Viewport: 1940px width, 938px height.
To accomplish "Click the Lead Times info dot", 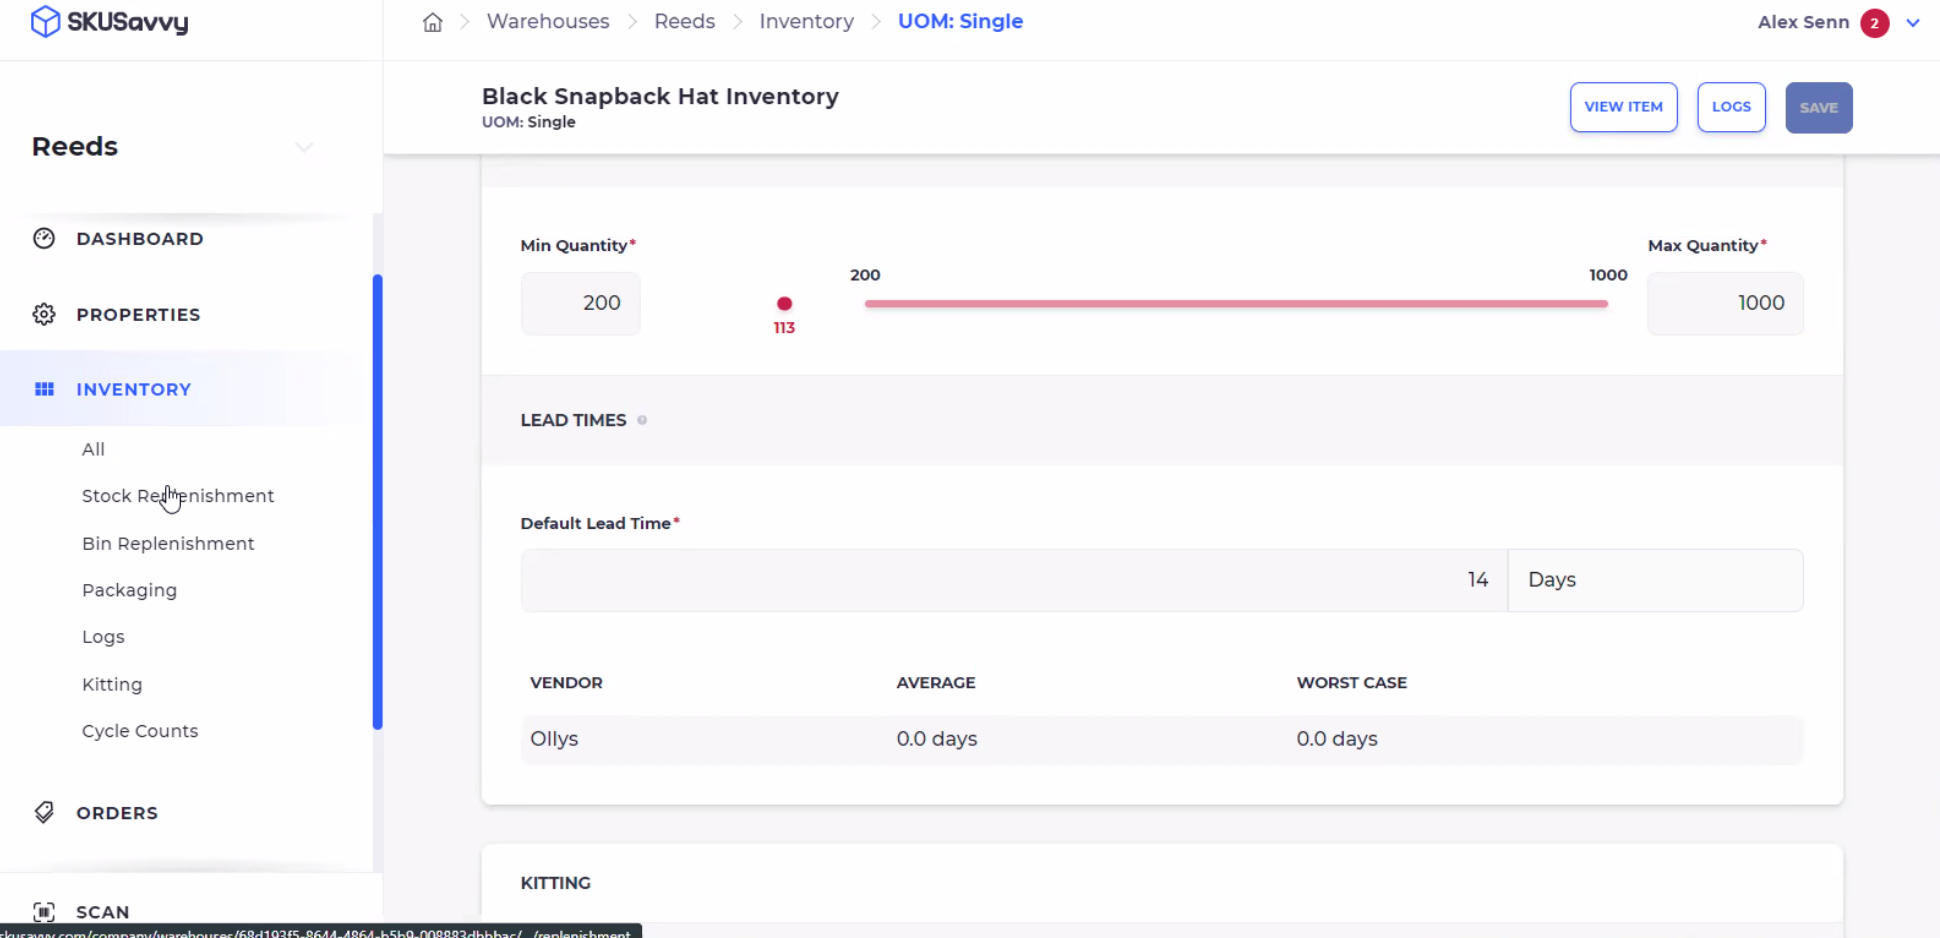I will [x=642, y=420].
